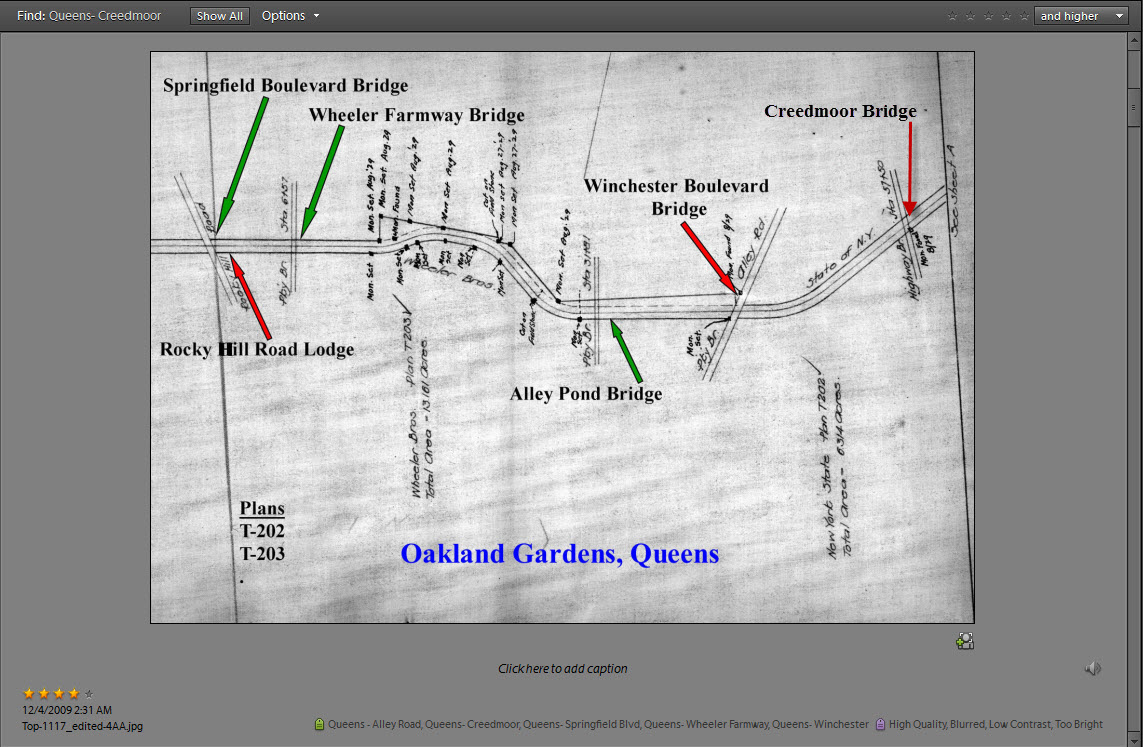Set the photo rating to two stars

click(x=43, y=693)
